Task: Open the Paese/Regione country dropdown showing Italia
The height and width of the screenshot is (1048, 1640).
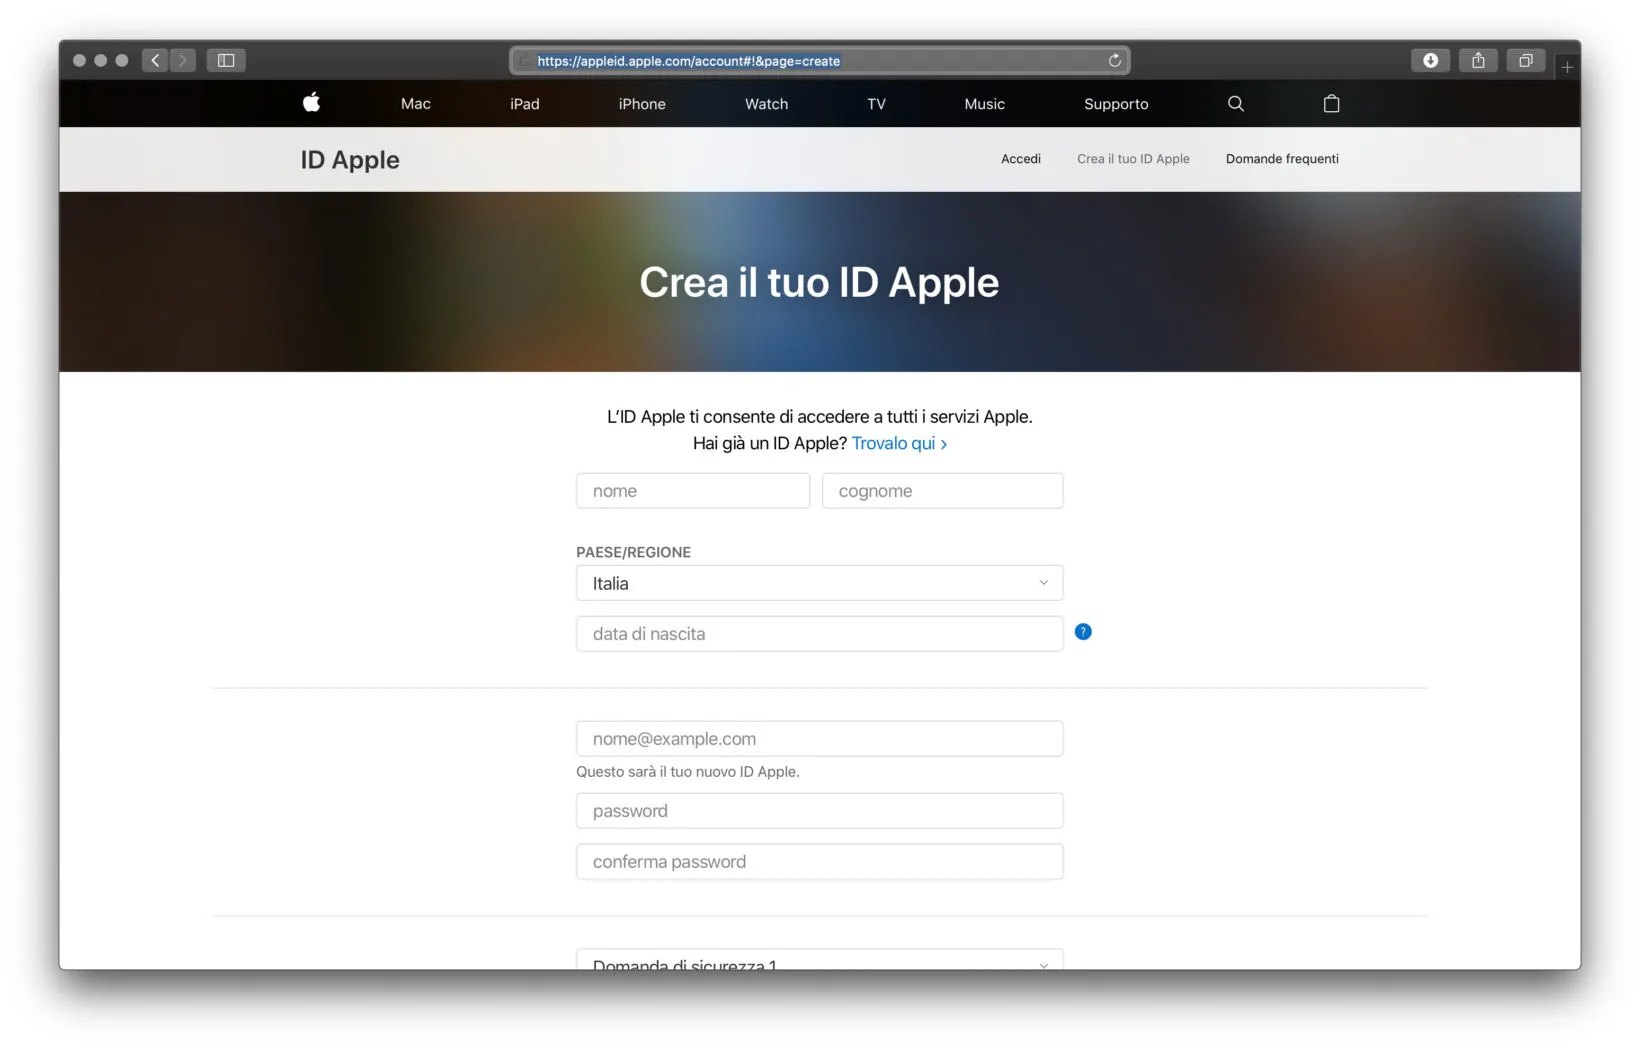Action: point(819,583)
